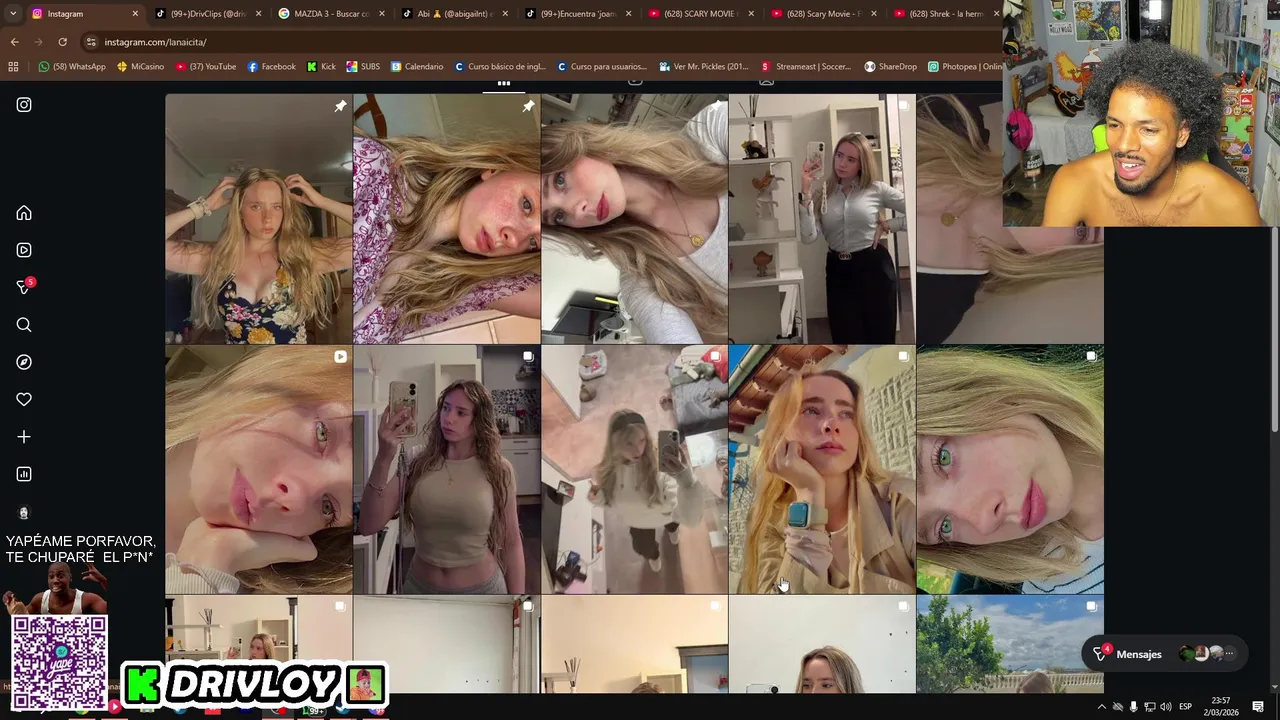Screen dimensions: 1280x720
Task: Open the ShareDrop bookmark
Action: [x=890, y=67]
